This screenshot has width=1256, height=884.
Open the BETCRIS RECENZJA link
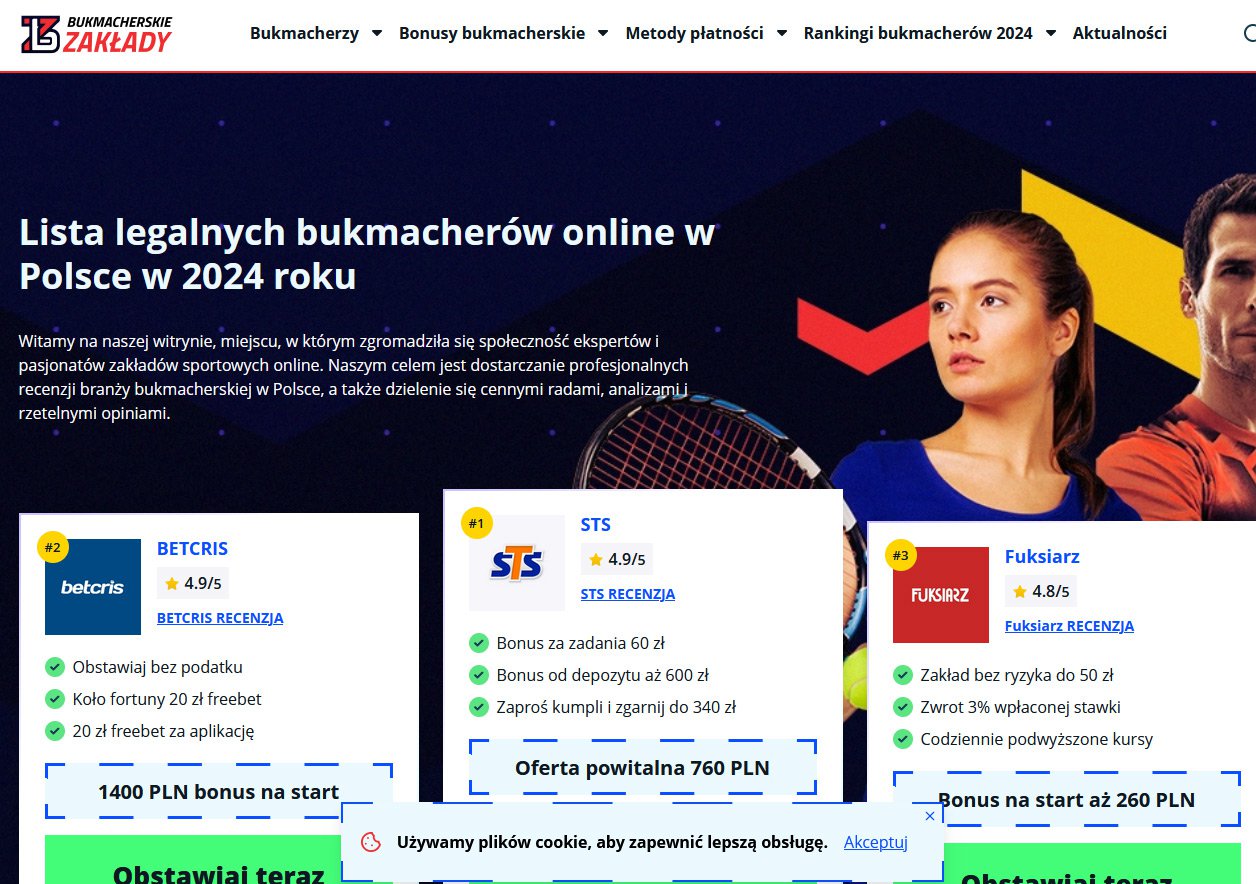point(220,618)
